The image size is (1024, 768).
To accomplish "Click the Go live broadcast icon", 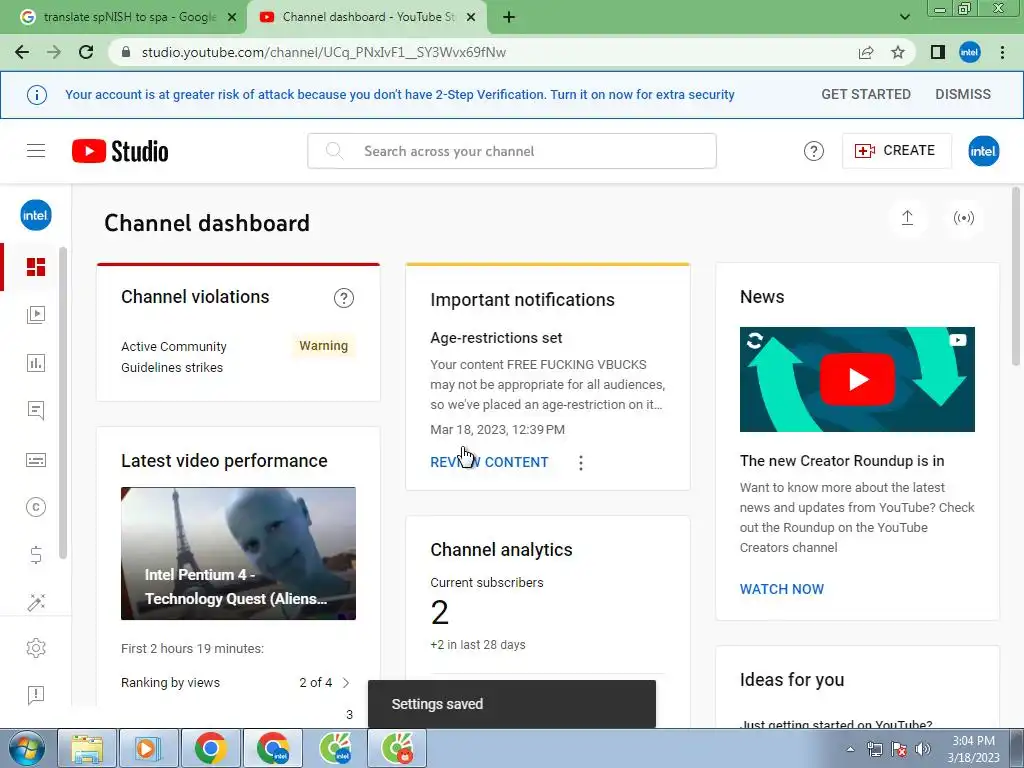I will coord(963,217).
